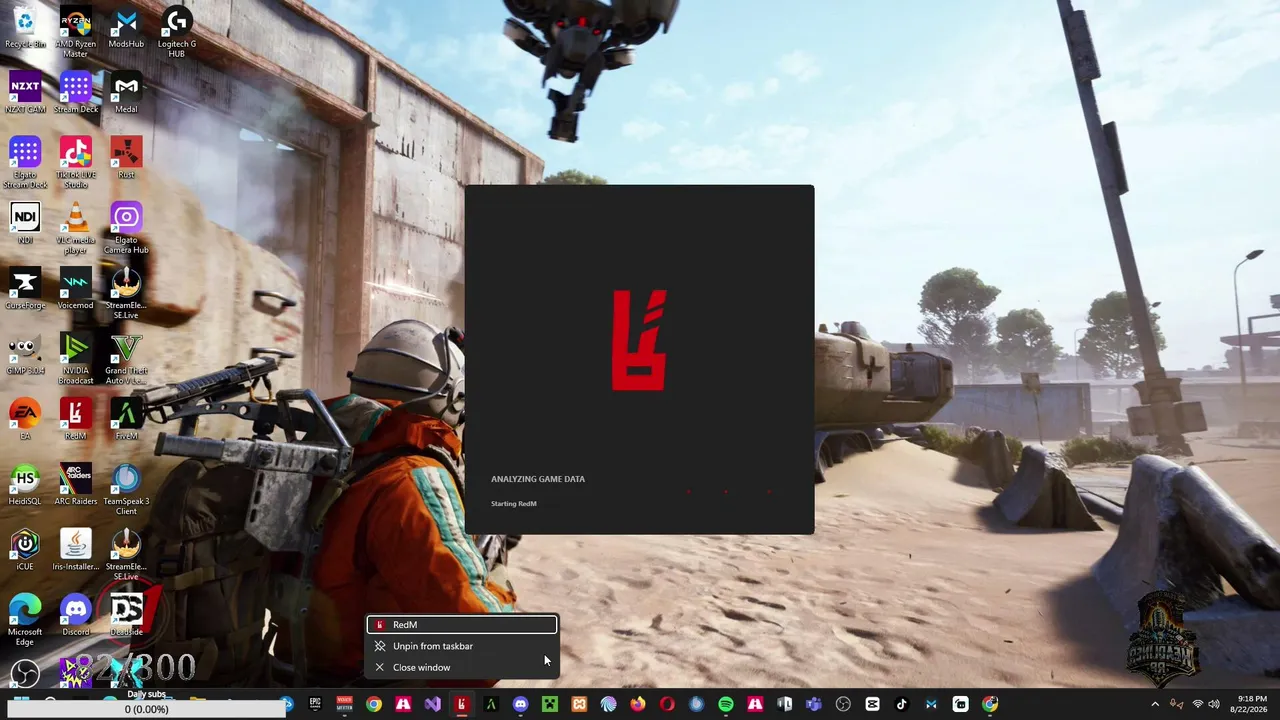Screen dimensions: 1280x720
Task: Choose Unpin from taskbar
Action: [462, 646]
